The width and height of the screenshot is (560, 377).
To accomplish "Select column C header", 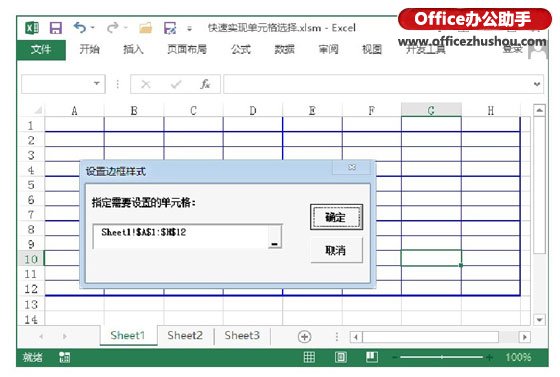I will pos(193,110).
